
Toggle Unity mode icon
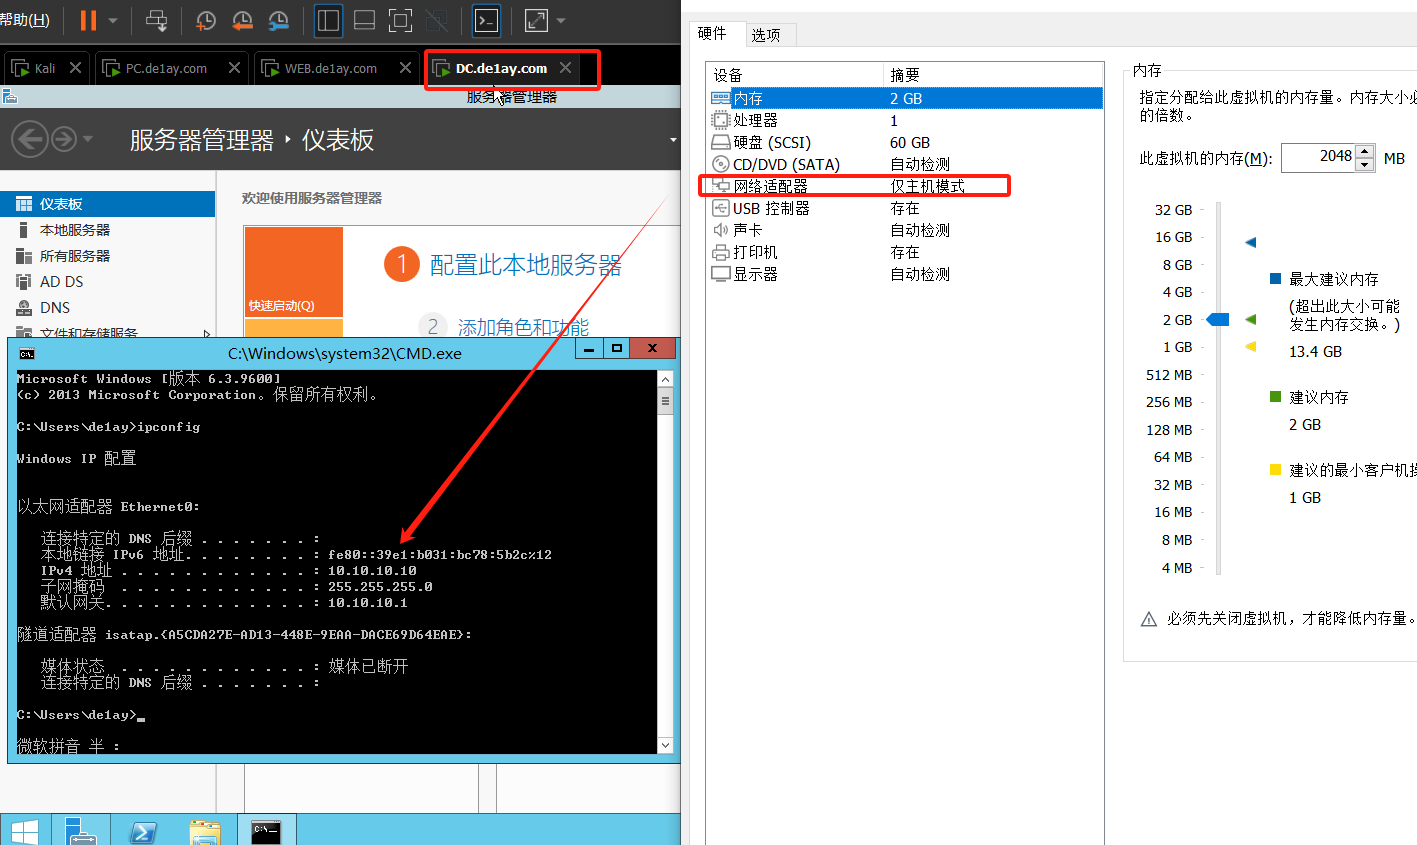pos(436,20)
